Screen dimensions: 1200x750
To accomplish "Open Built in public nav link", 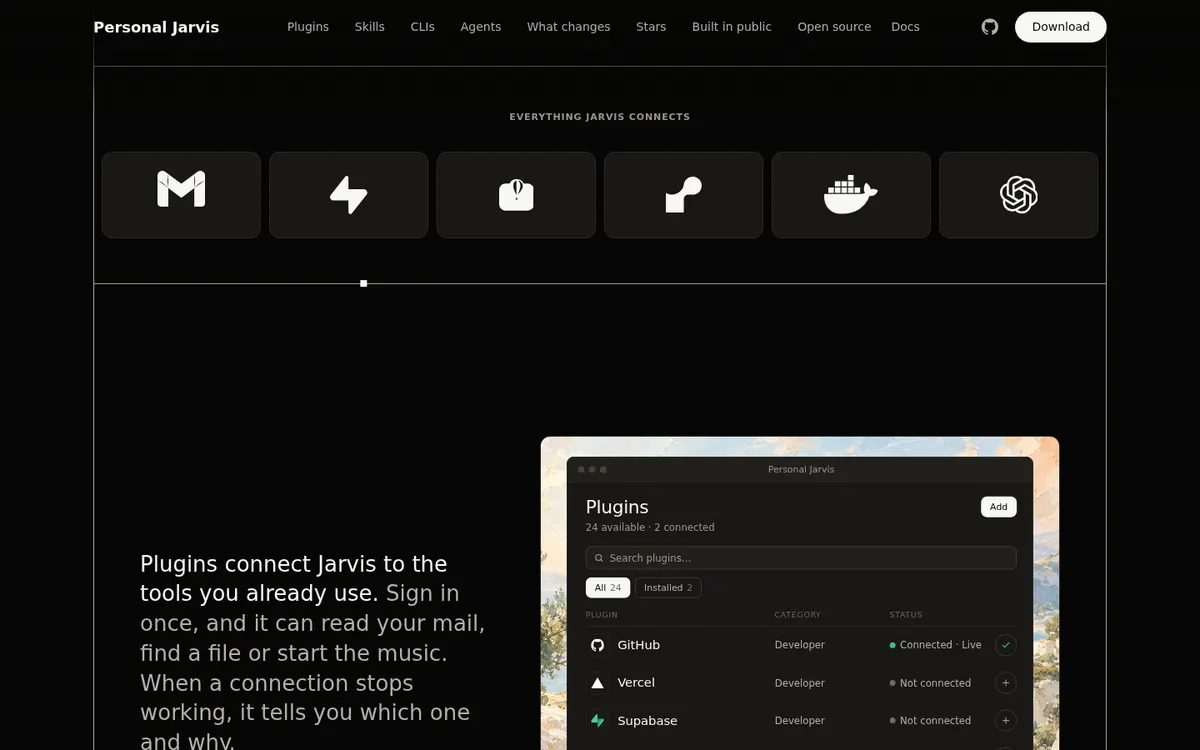I will 732,27.
